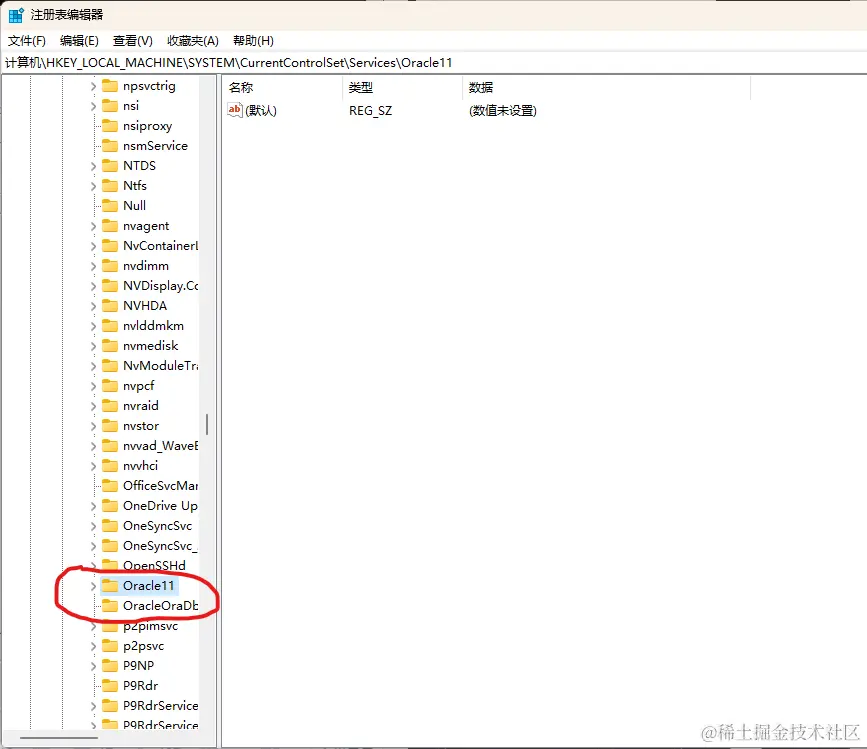Click the tree pane vertical scrollbar thumb
The image size is (867, 749).
click(207, 425)
